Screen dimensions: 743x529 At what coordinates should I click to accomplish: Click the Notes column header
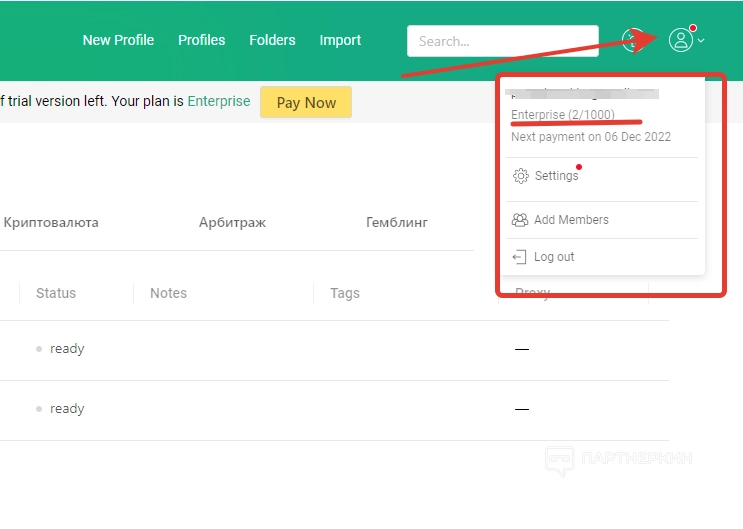click(169, 293)
